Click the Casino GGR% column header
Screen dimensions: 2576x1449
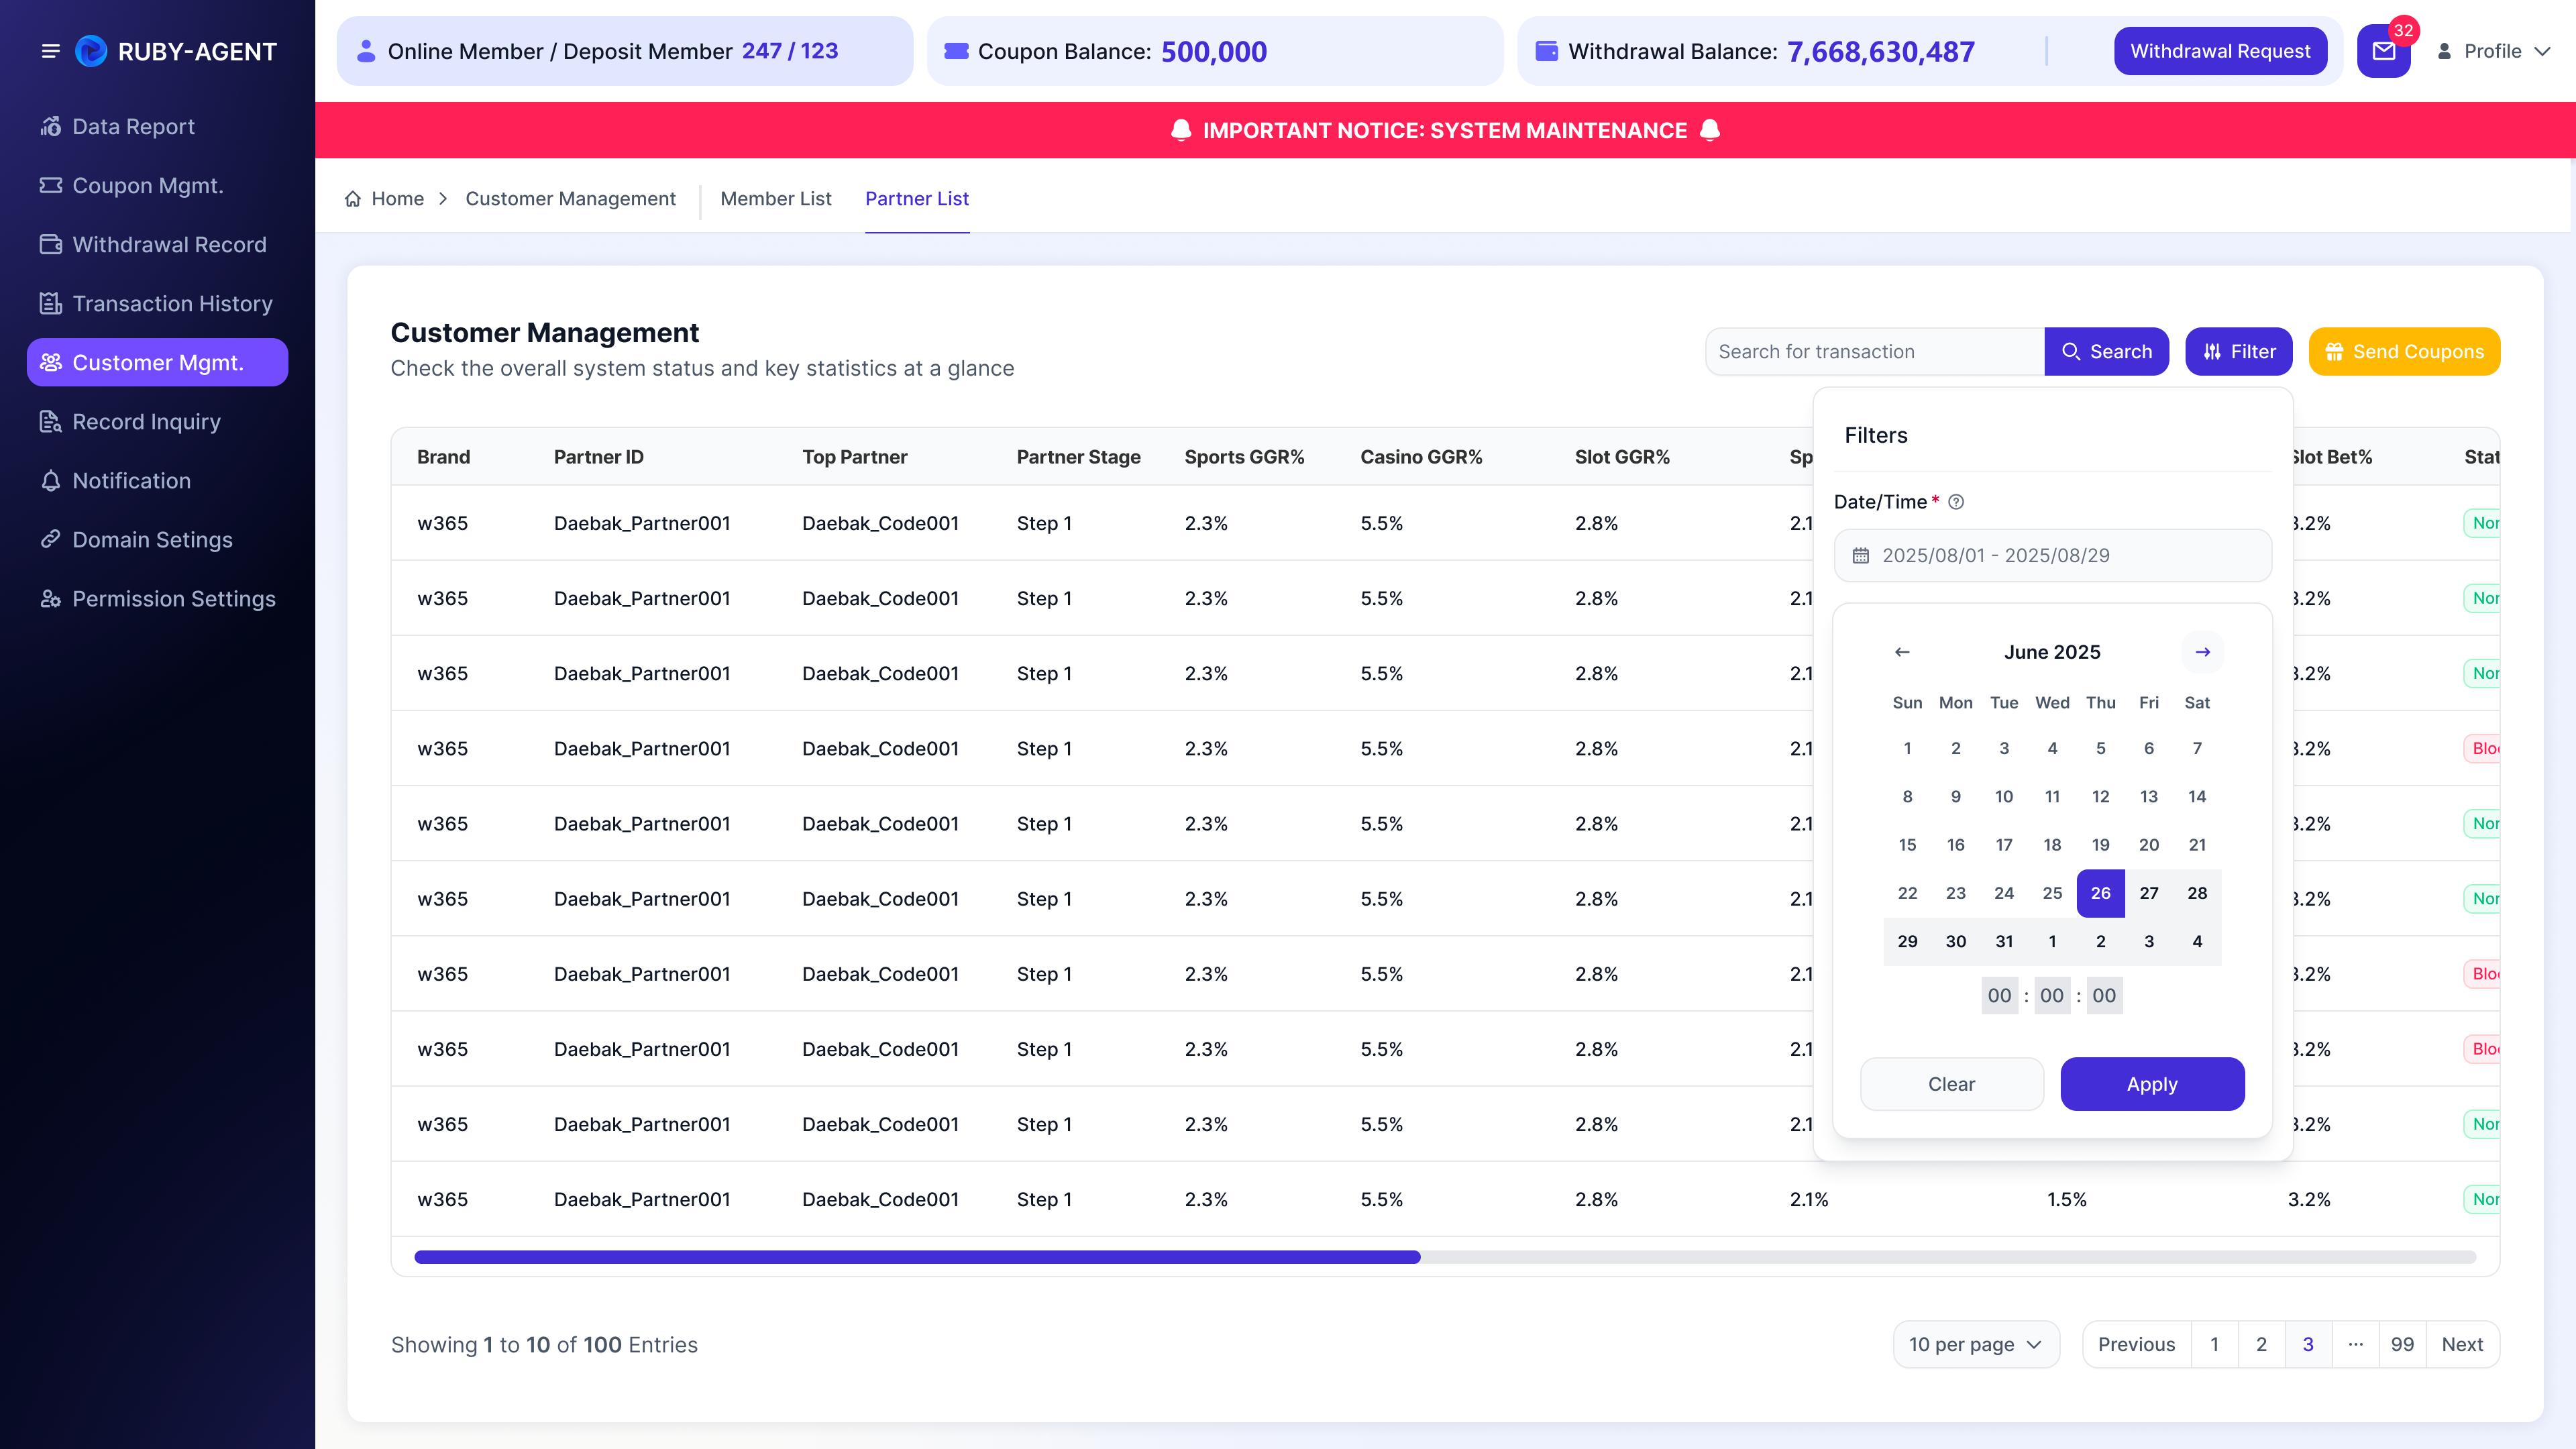pyautogui.click(x=1421, y=457)
